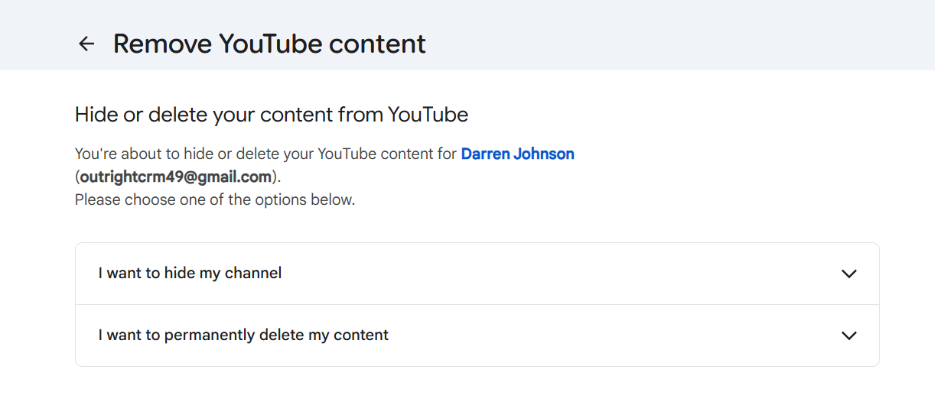Go back using the left arrow icon
936x415 pixels.
click(87, 44)
